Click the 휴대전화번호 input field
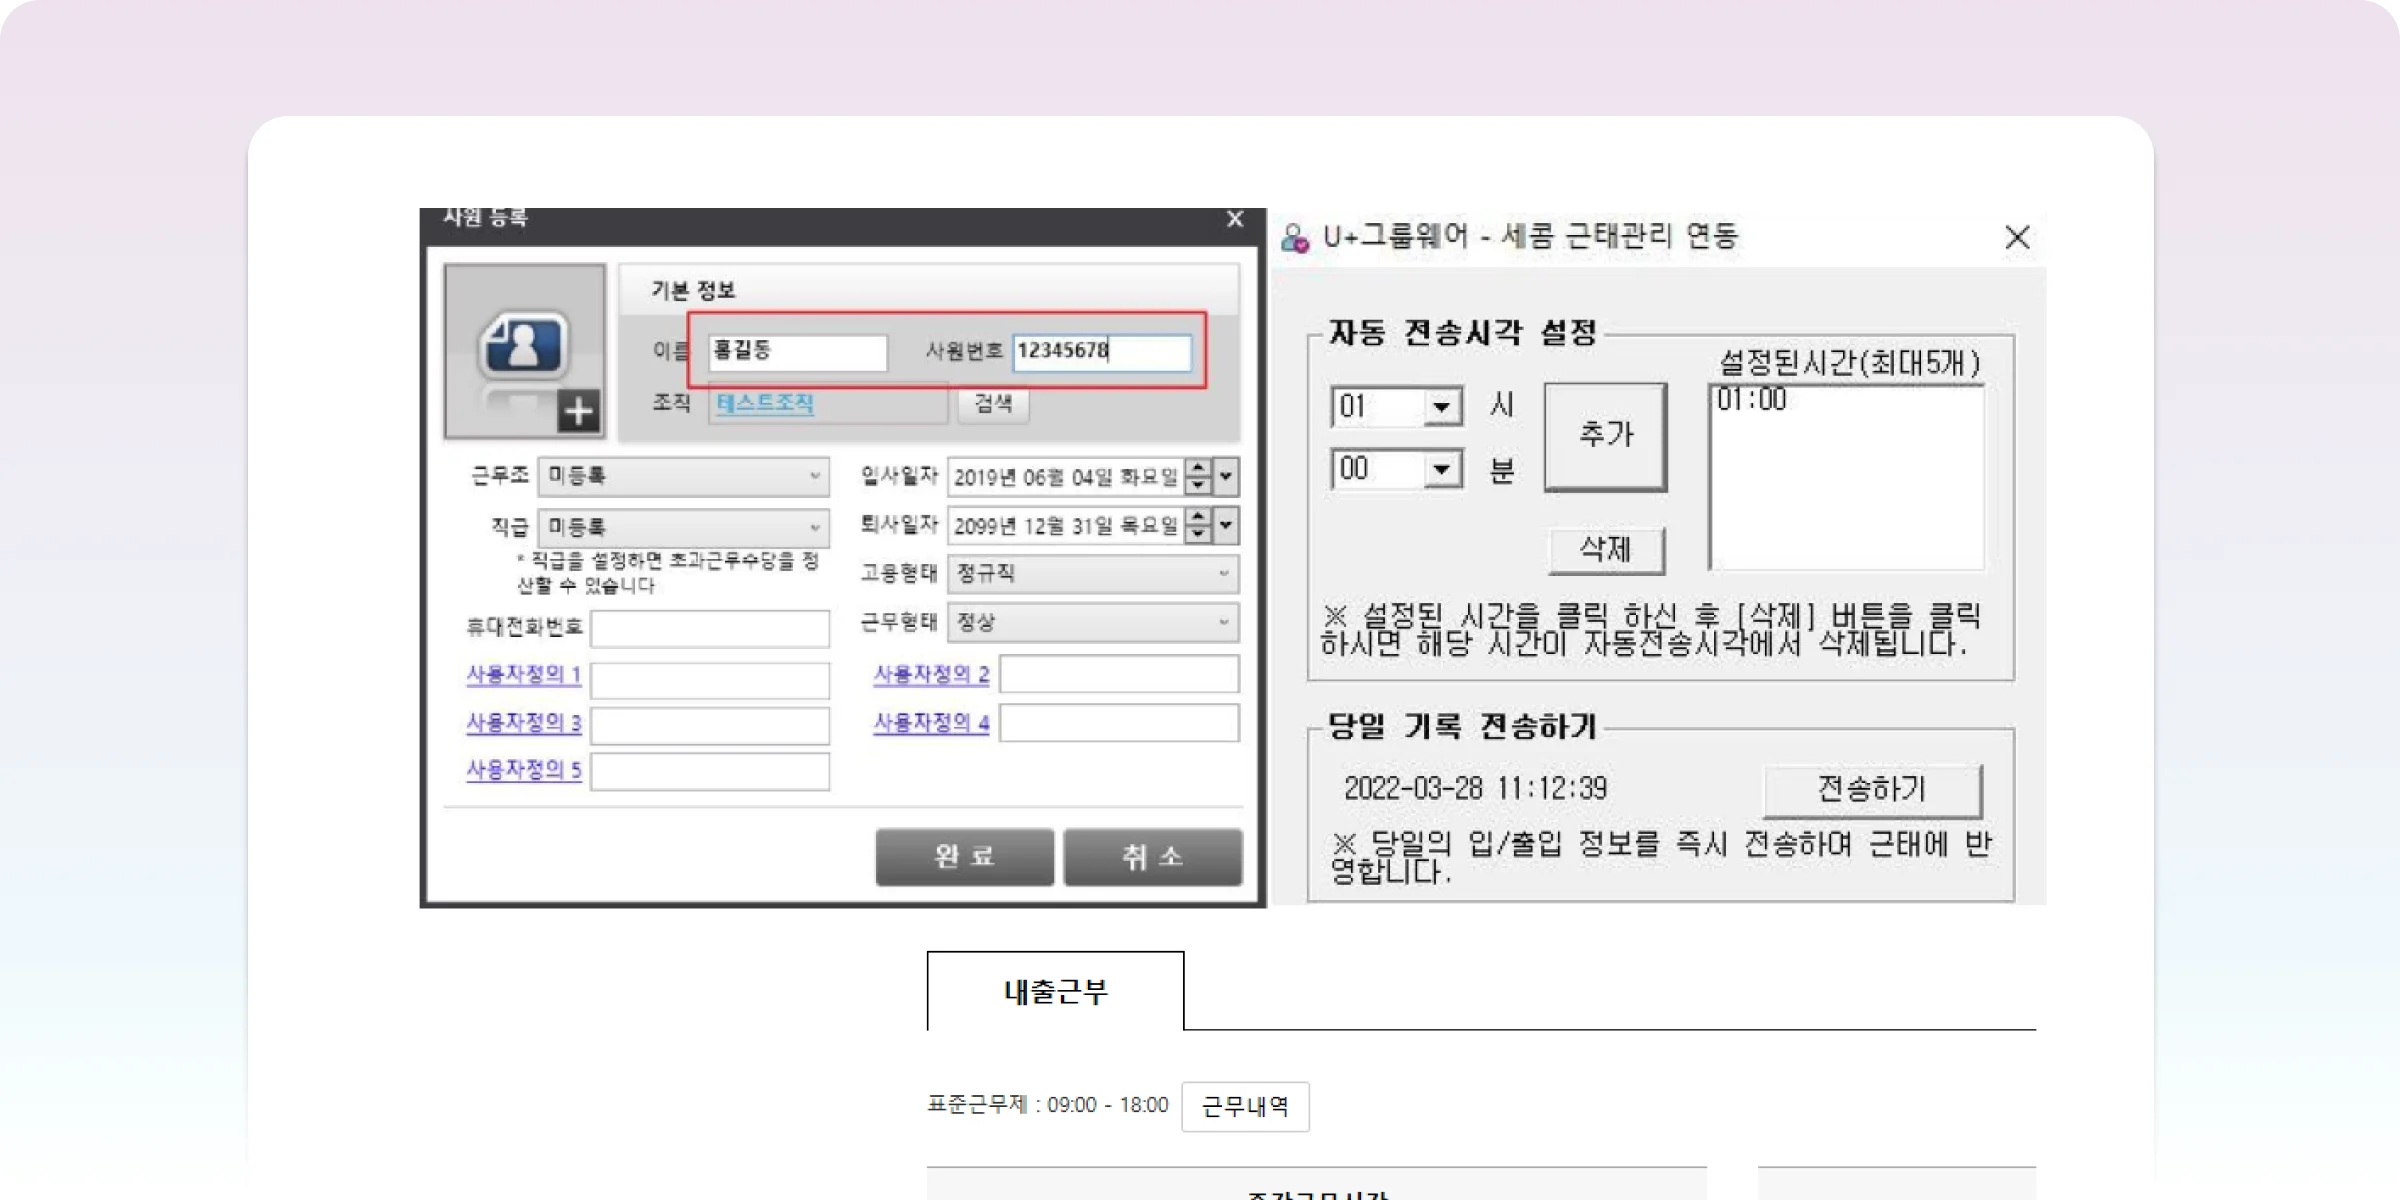This screenshot has width=2400, height=1200. (x=709, y=628)
